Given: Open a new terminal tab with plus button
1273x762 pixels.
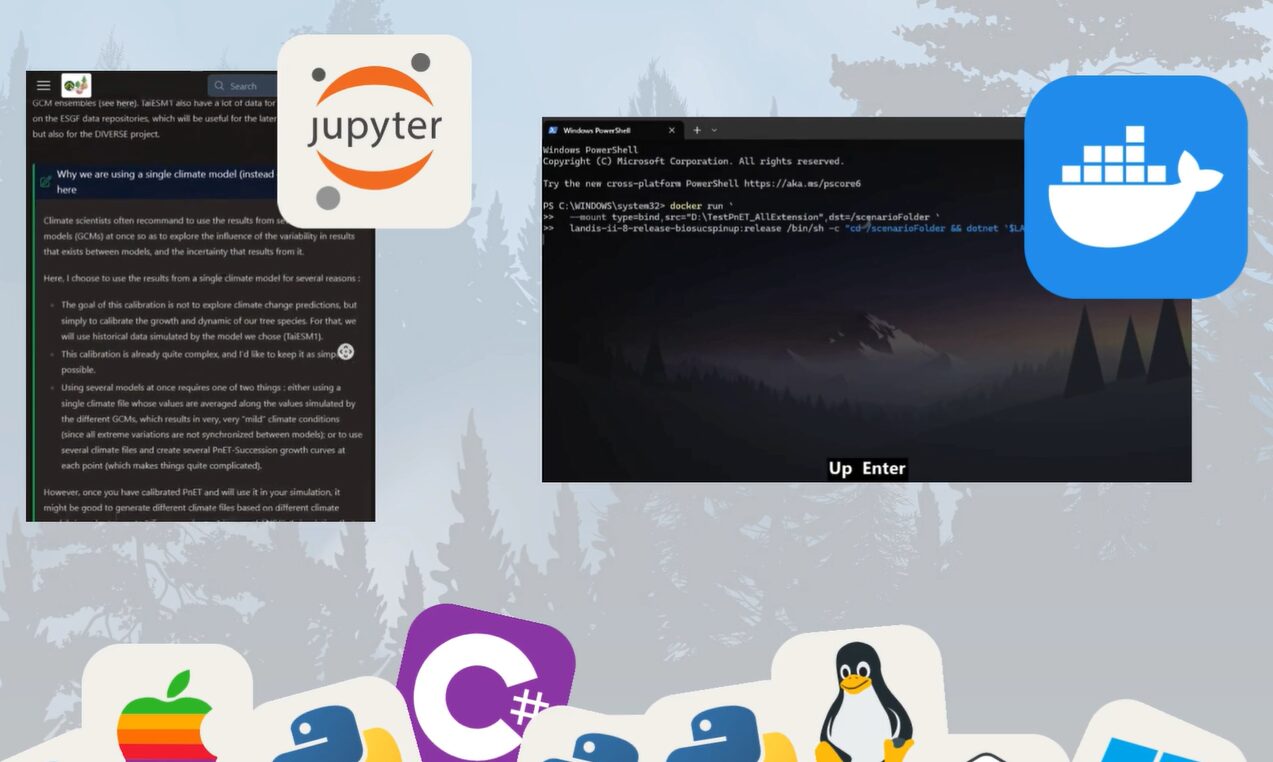Looking at the screenshot, I should coord(697,130).
